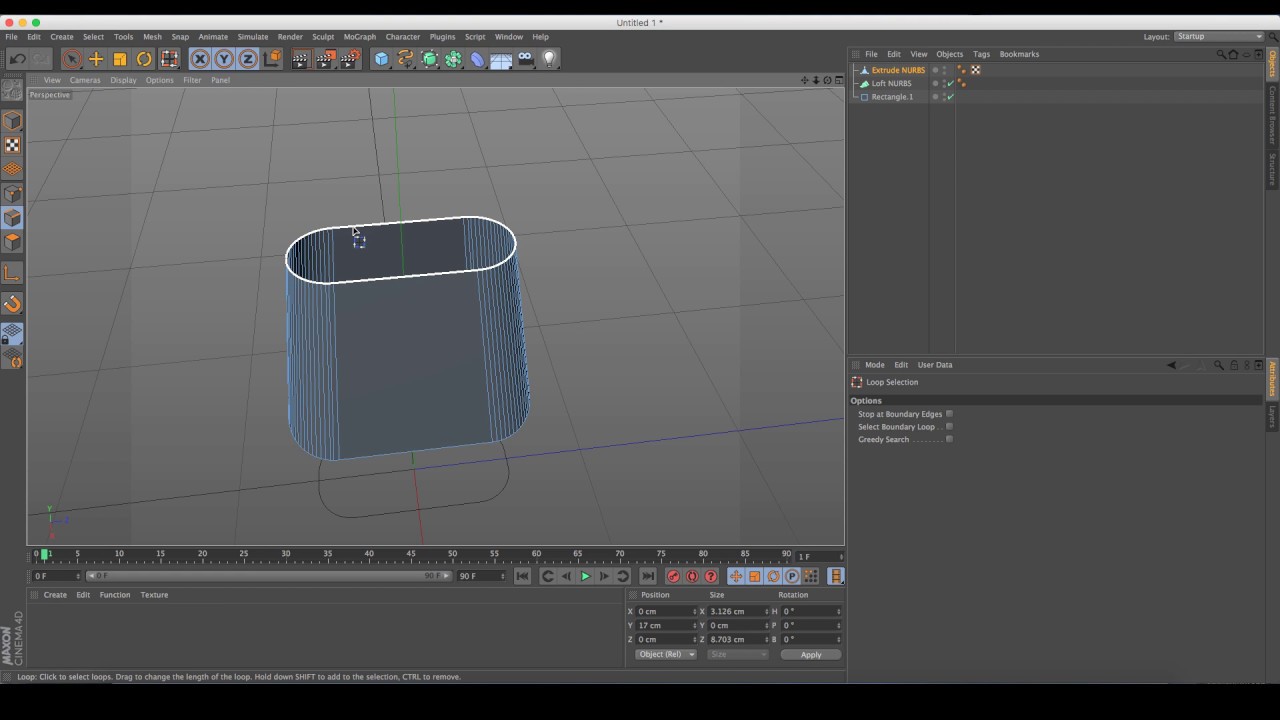Viewport: 1280px width, 720px height.
Task: Open the MoGraph menu
Action: (360, 37)
